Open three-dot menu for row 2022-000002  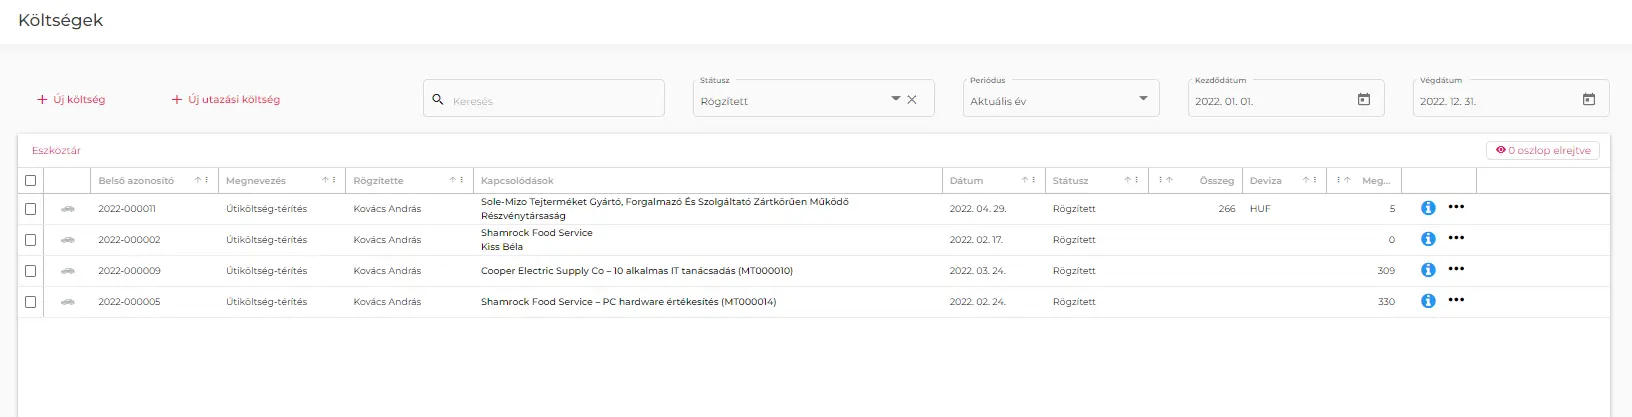click(1456, 238)
